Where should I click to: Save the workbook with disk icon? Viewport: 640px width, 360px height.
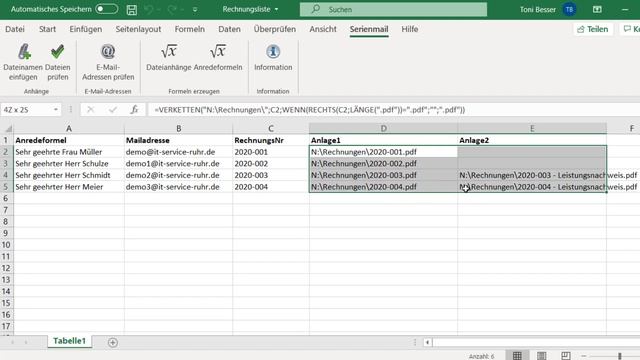click(132, 9)
